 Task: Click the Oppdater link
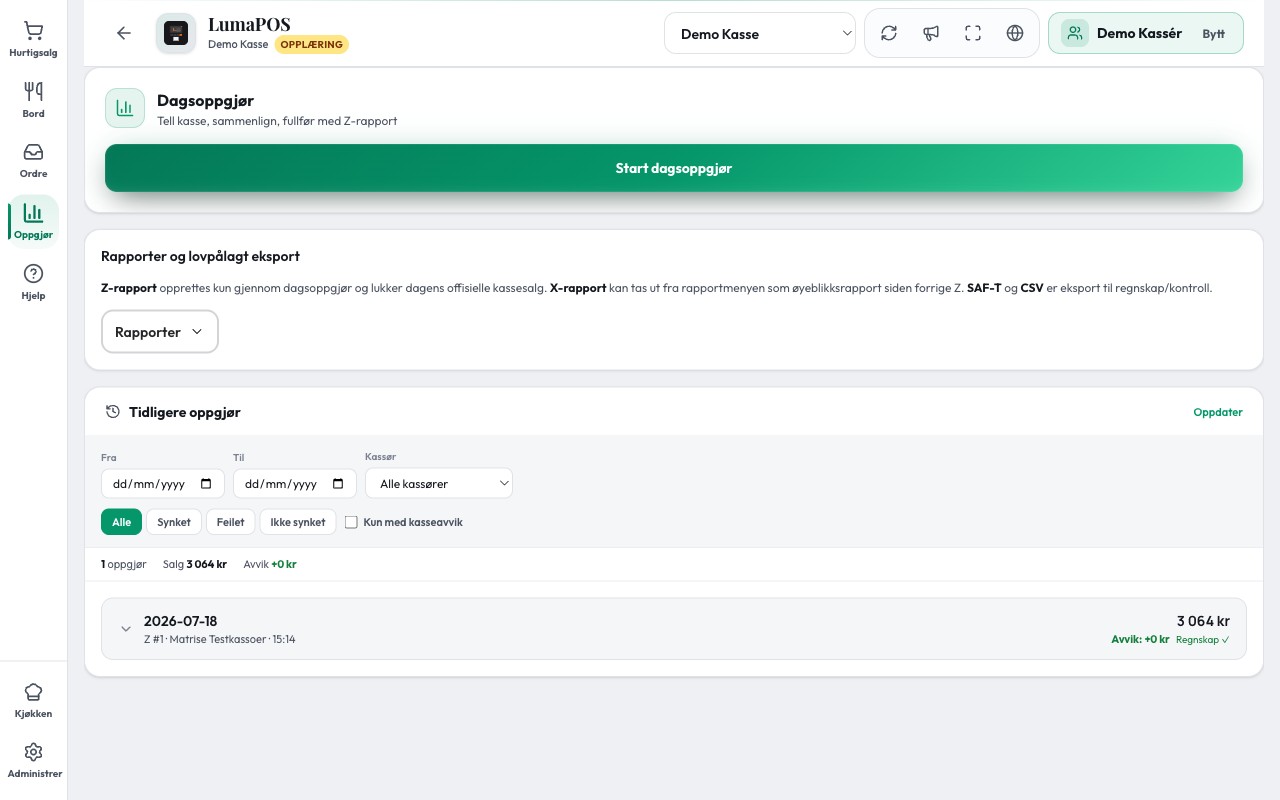click(1218, 412)
